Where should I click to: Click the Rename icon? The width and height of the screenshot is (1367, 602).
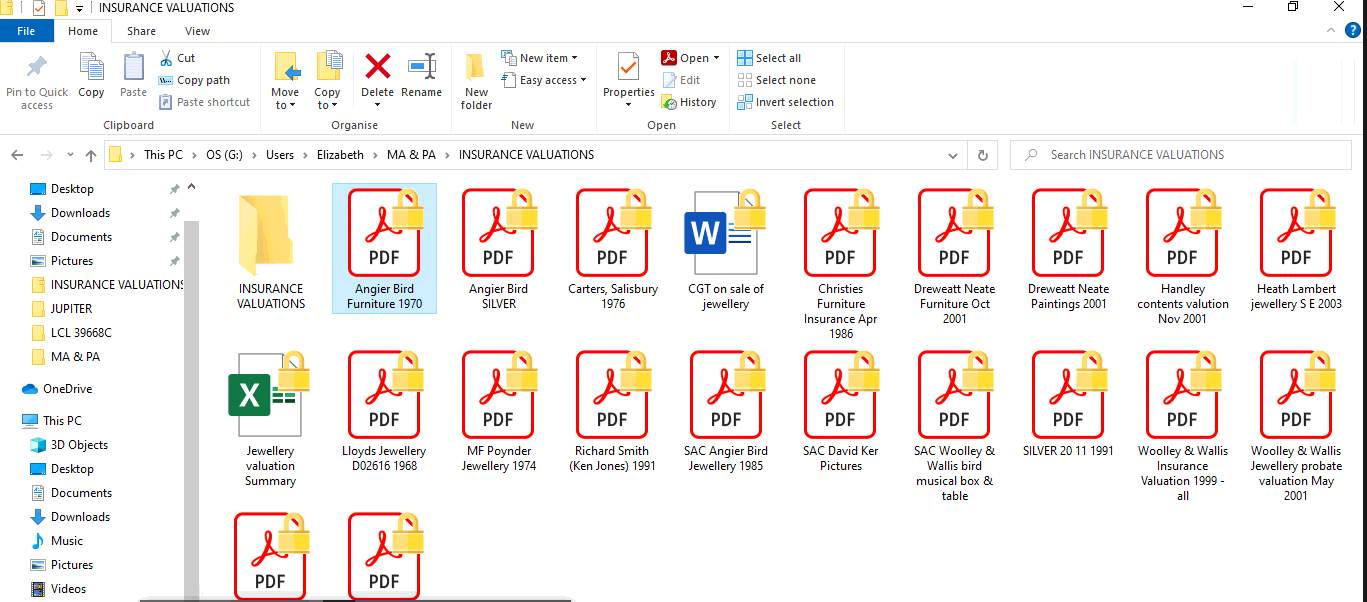click(422, 67)
